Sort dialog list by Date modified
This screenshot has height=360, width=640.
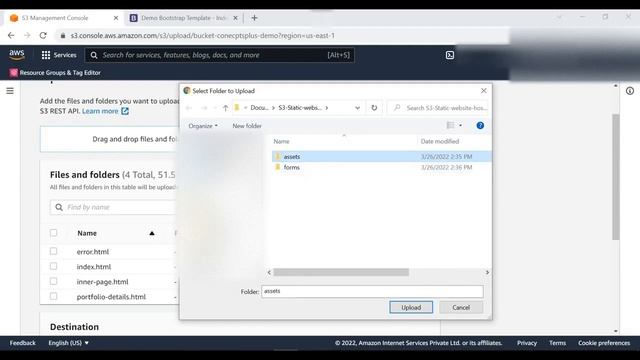[x=440, y=141]
